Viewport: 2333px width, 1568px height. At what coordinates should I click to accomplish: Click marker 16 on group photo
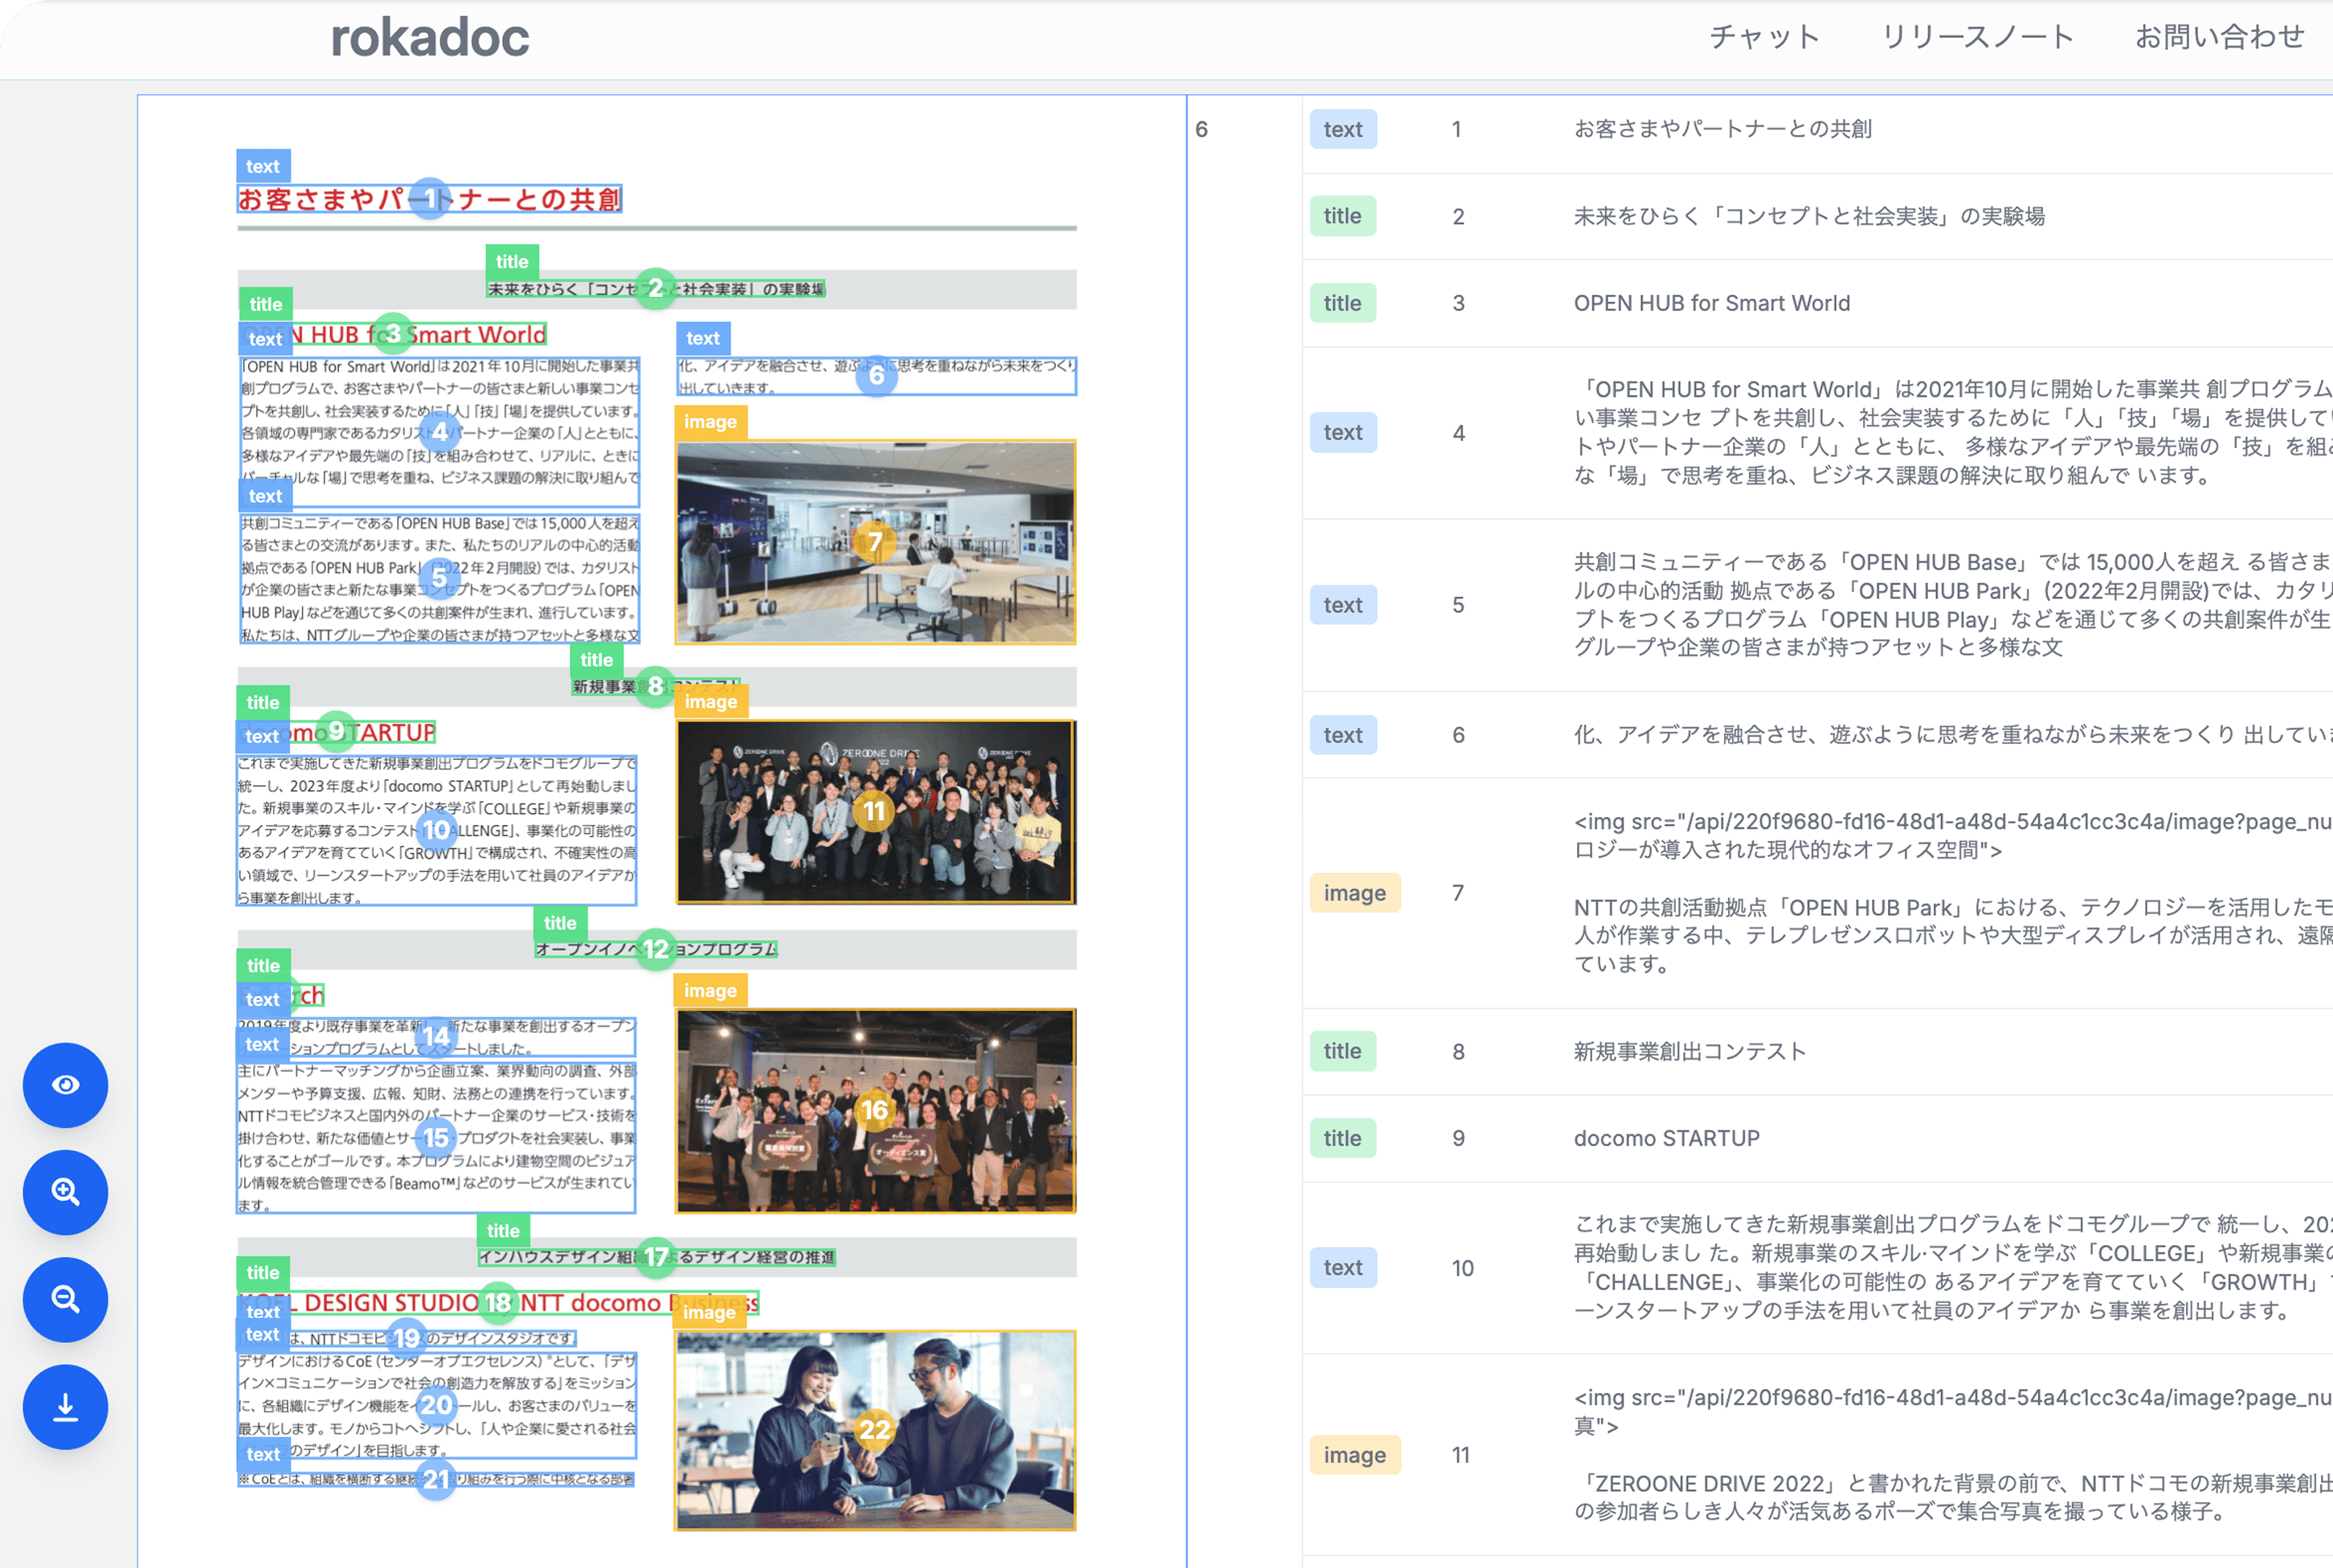pyautogui.click(x=875, y=1110)
